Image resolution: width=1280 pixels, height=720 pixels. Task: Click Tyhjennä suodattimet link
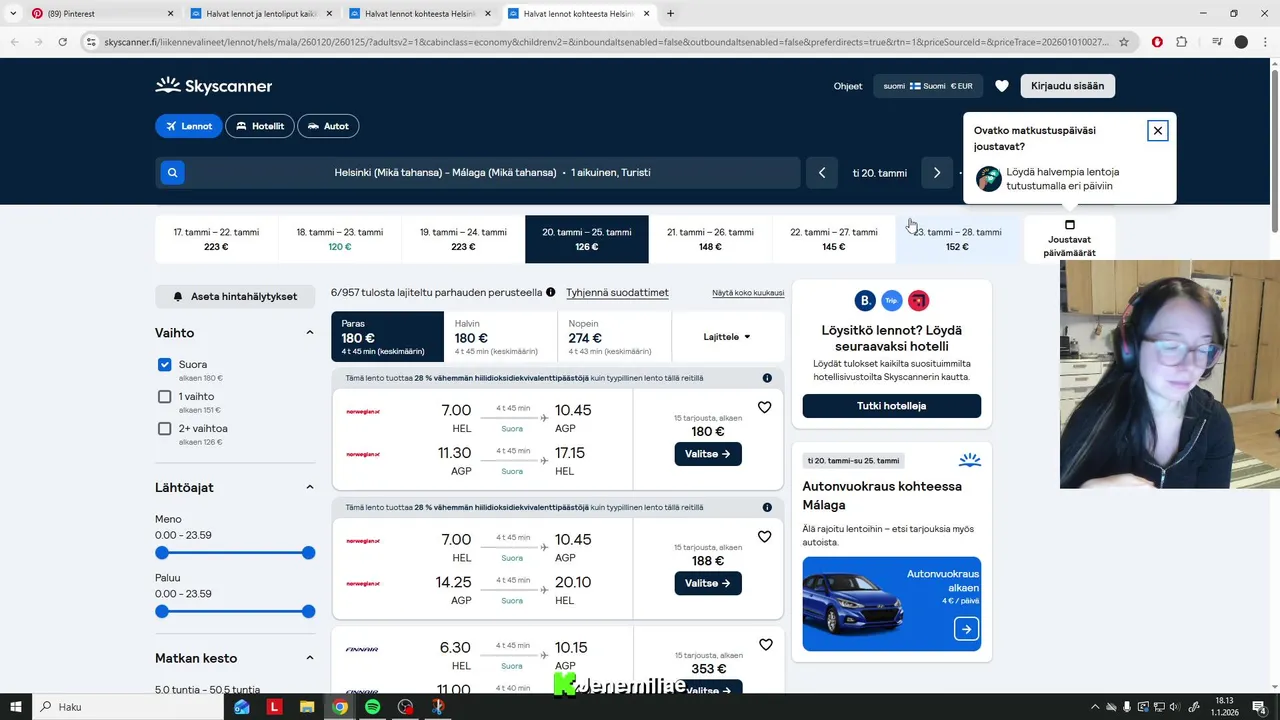coord(617,293)
